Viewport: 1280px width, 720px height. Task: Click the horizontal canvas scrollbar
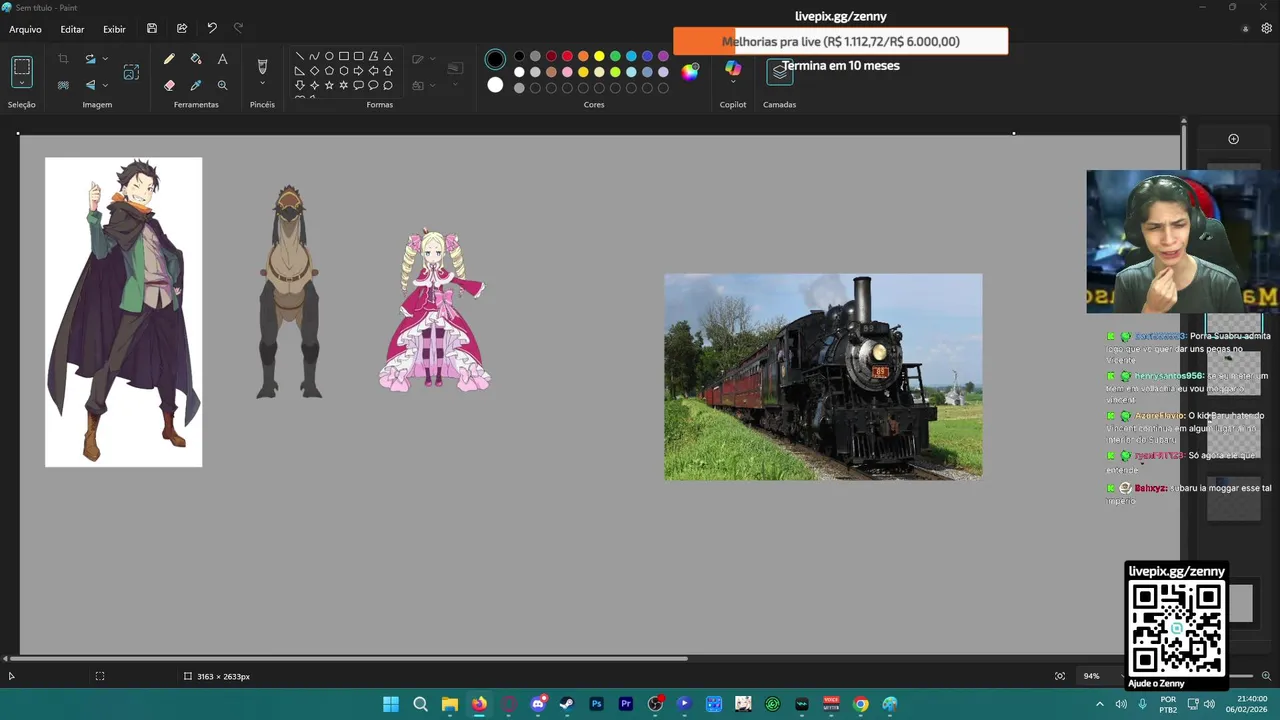(x=350, y=658)
